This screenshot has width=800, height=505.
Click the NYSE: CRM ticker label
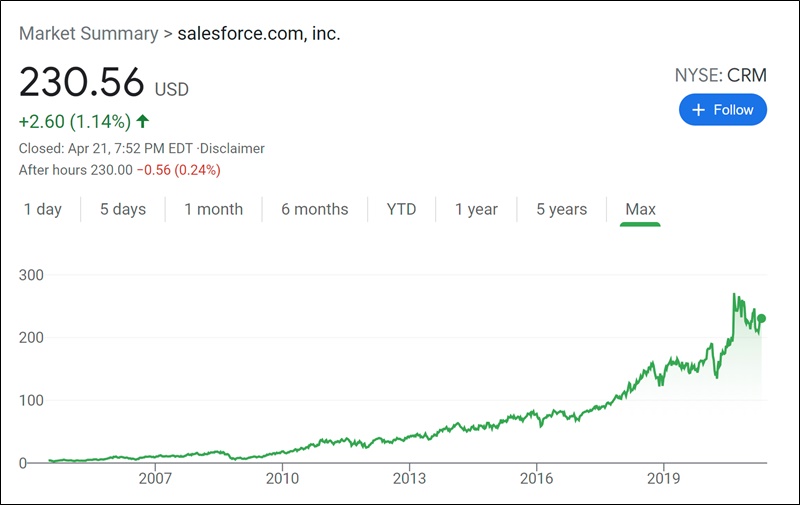[x=722, y=76]
